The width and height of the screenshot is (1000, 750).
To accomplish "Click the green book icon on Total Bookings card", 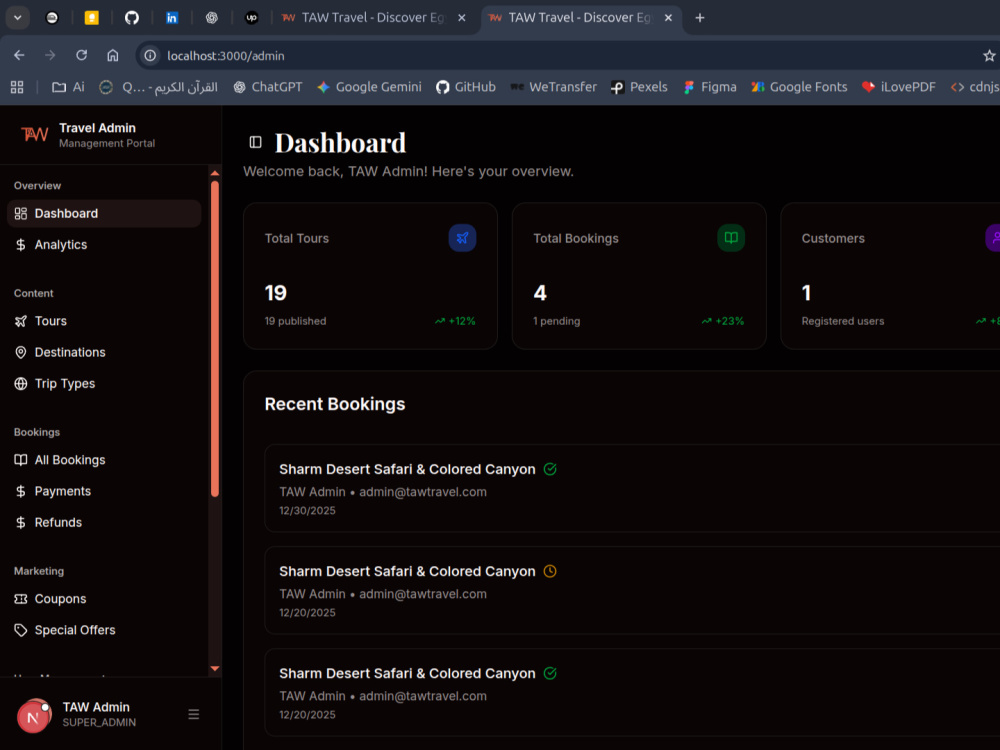I will [731, 238].
